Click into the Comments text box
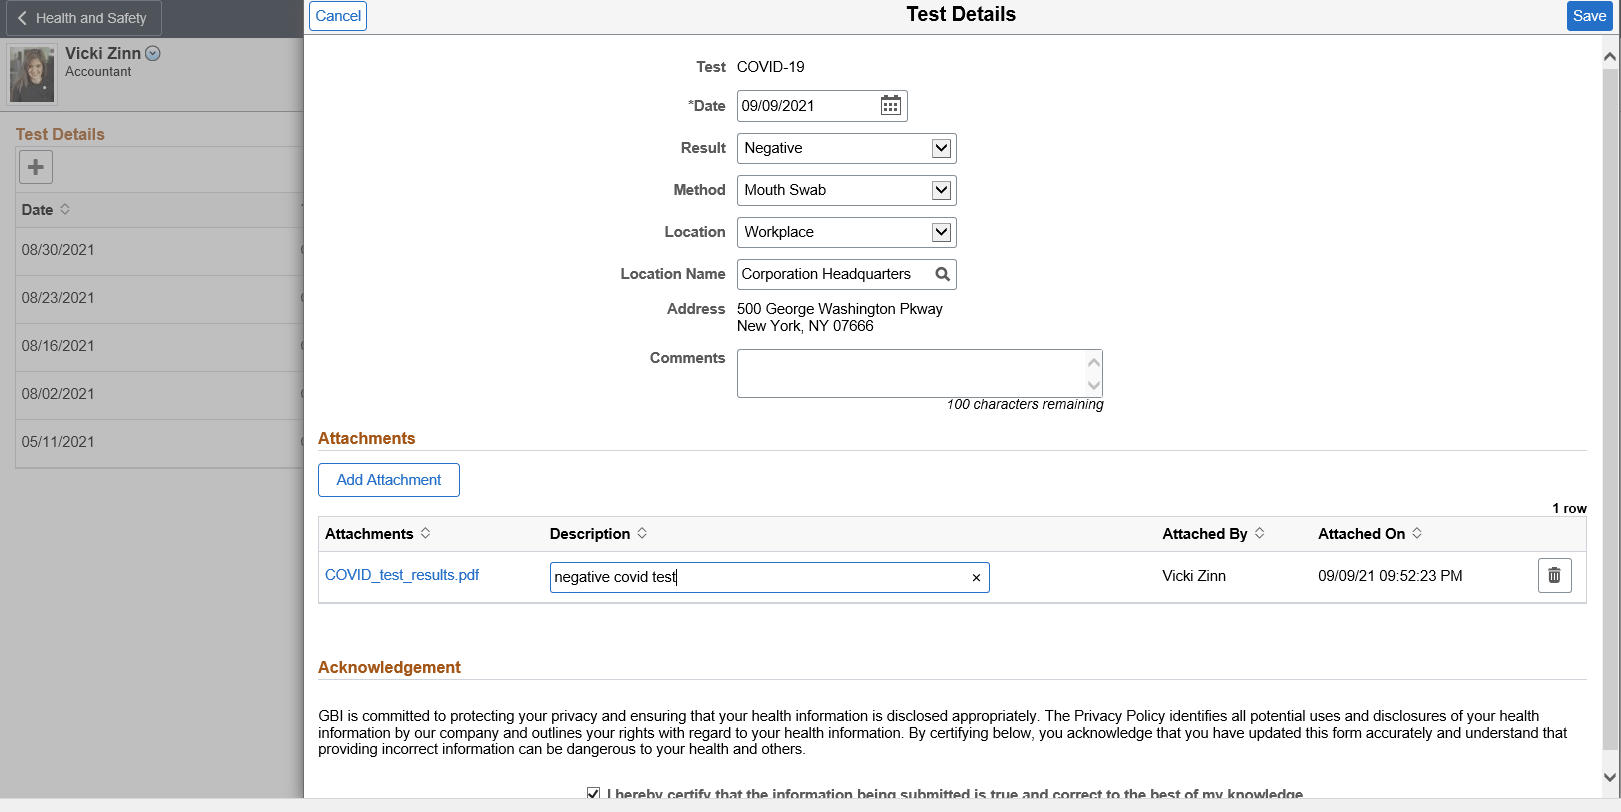 (x=910, y=373)
